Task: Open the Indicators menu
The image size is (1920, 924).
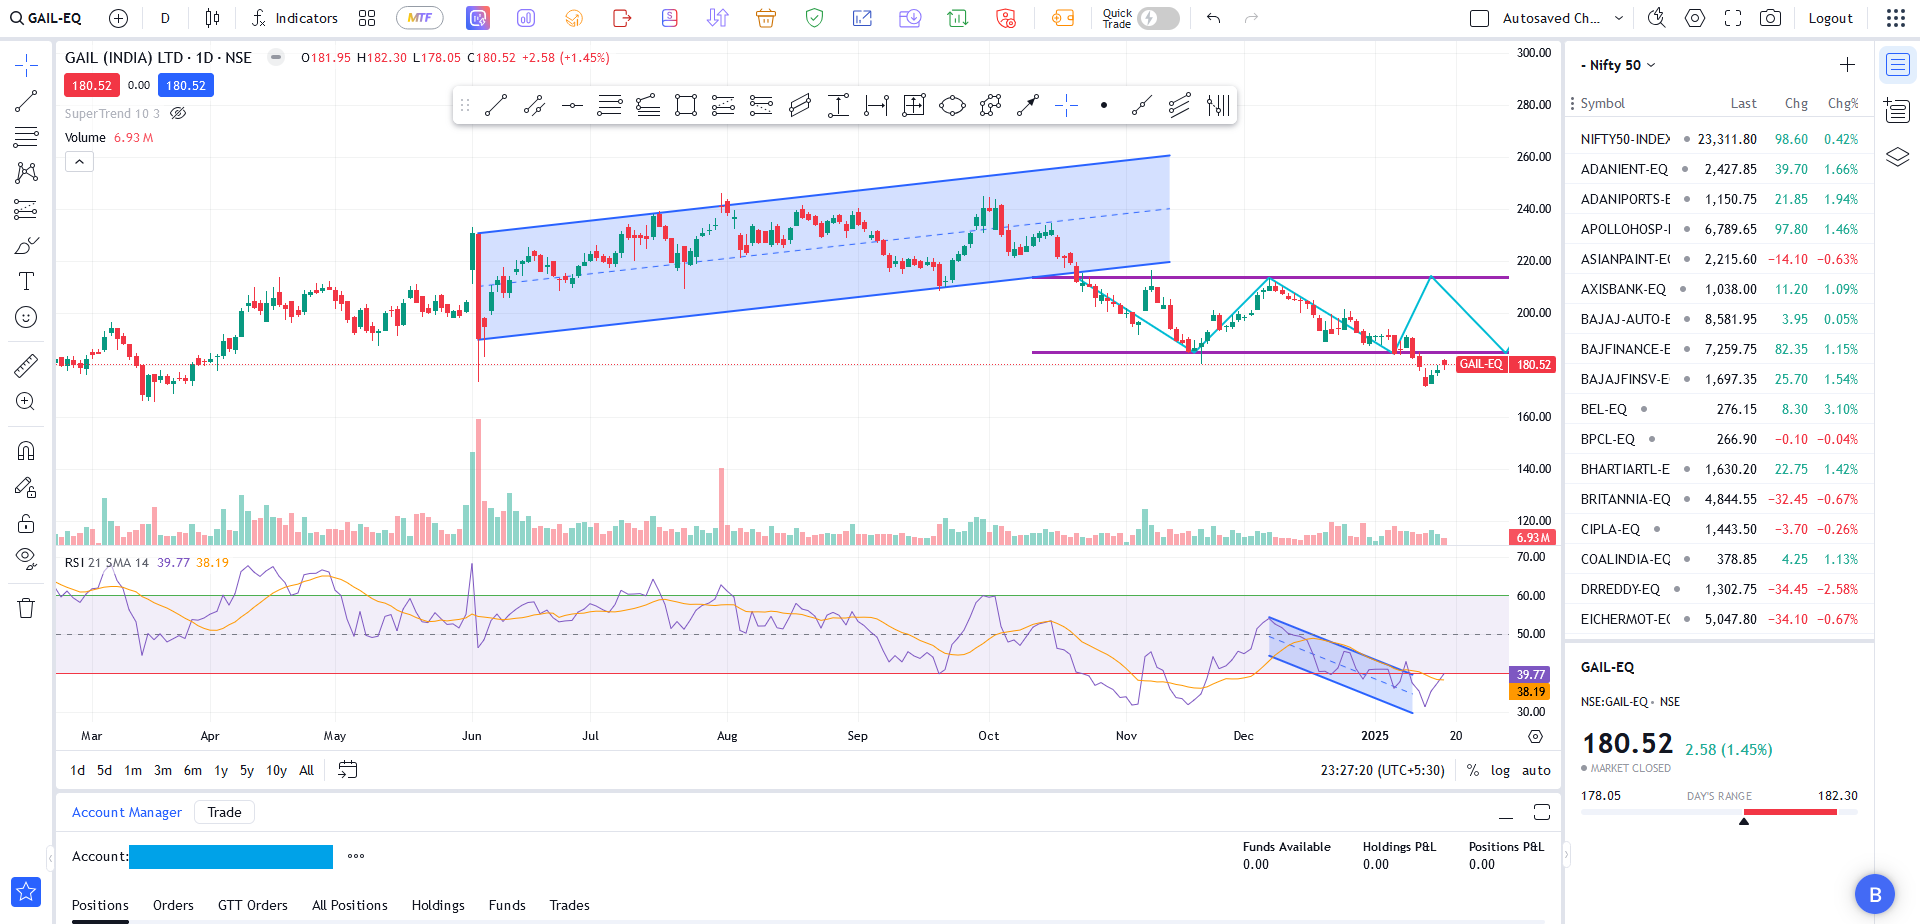Action: coord(295,18)
